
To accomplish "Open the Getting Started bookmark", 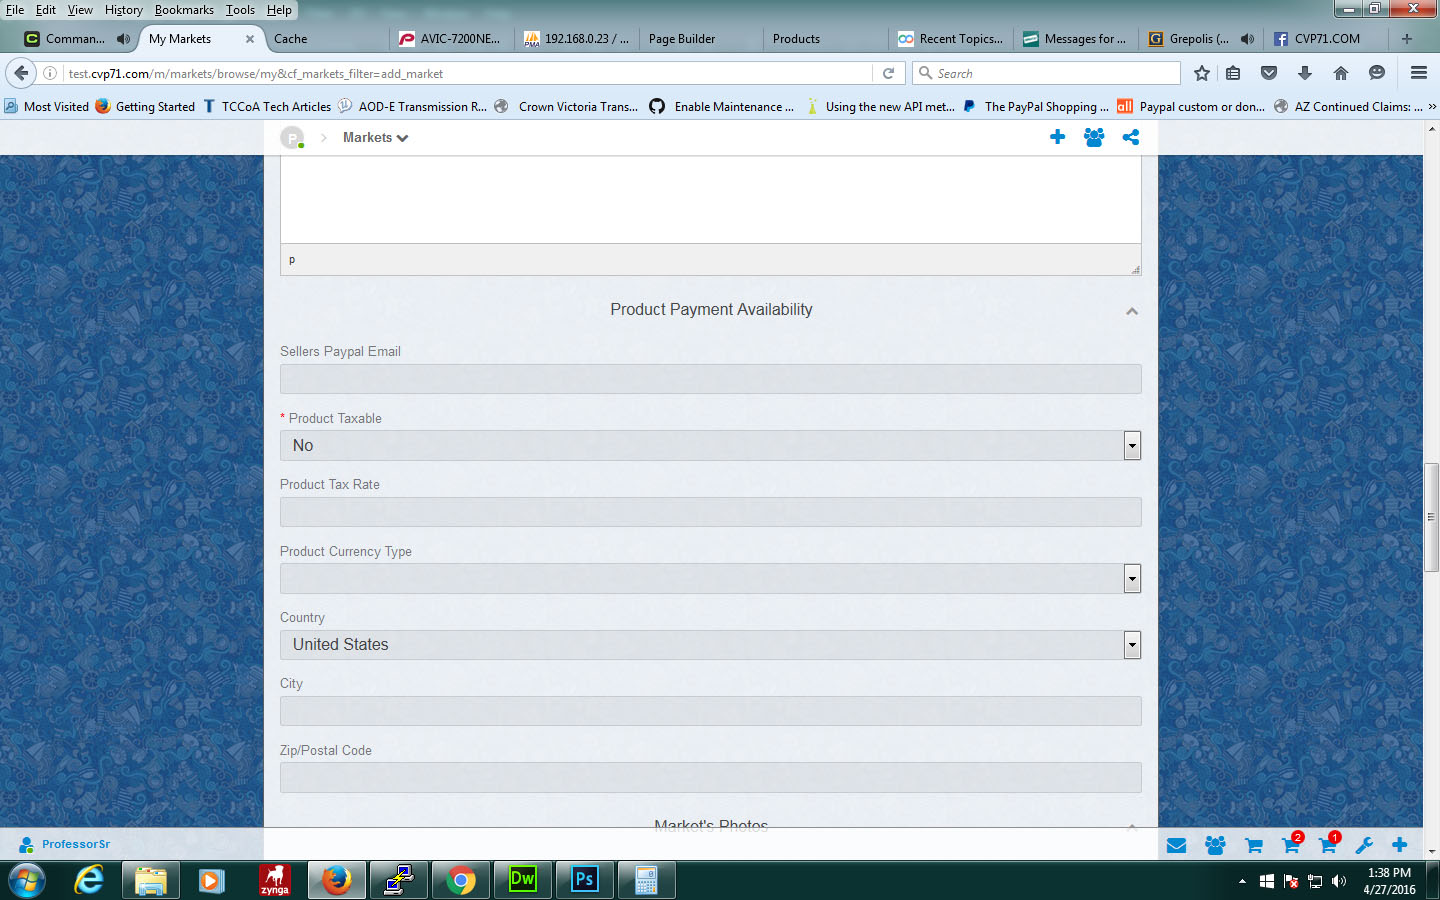I will [x=145, y=107].
